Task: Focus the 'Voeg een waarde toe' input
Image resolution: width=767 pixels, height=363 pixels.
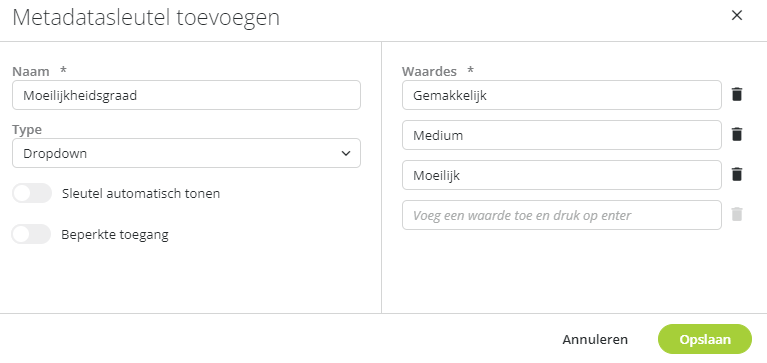Action: tap(562, 215)
